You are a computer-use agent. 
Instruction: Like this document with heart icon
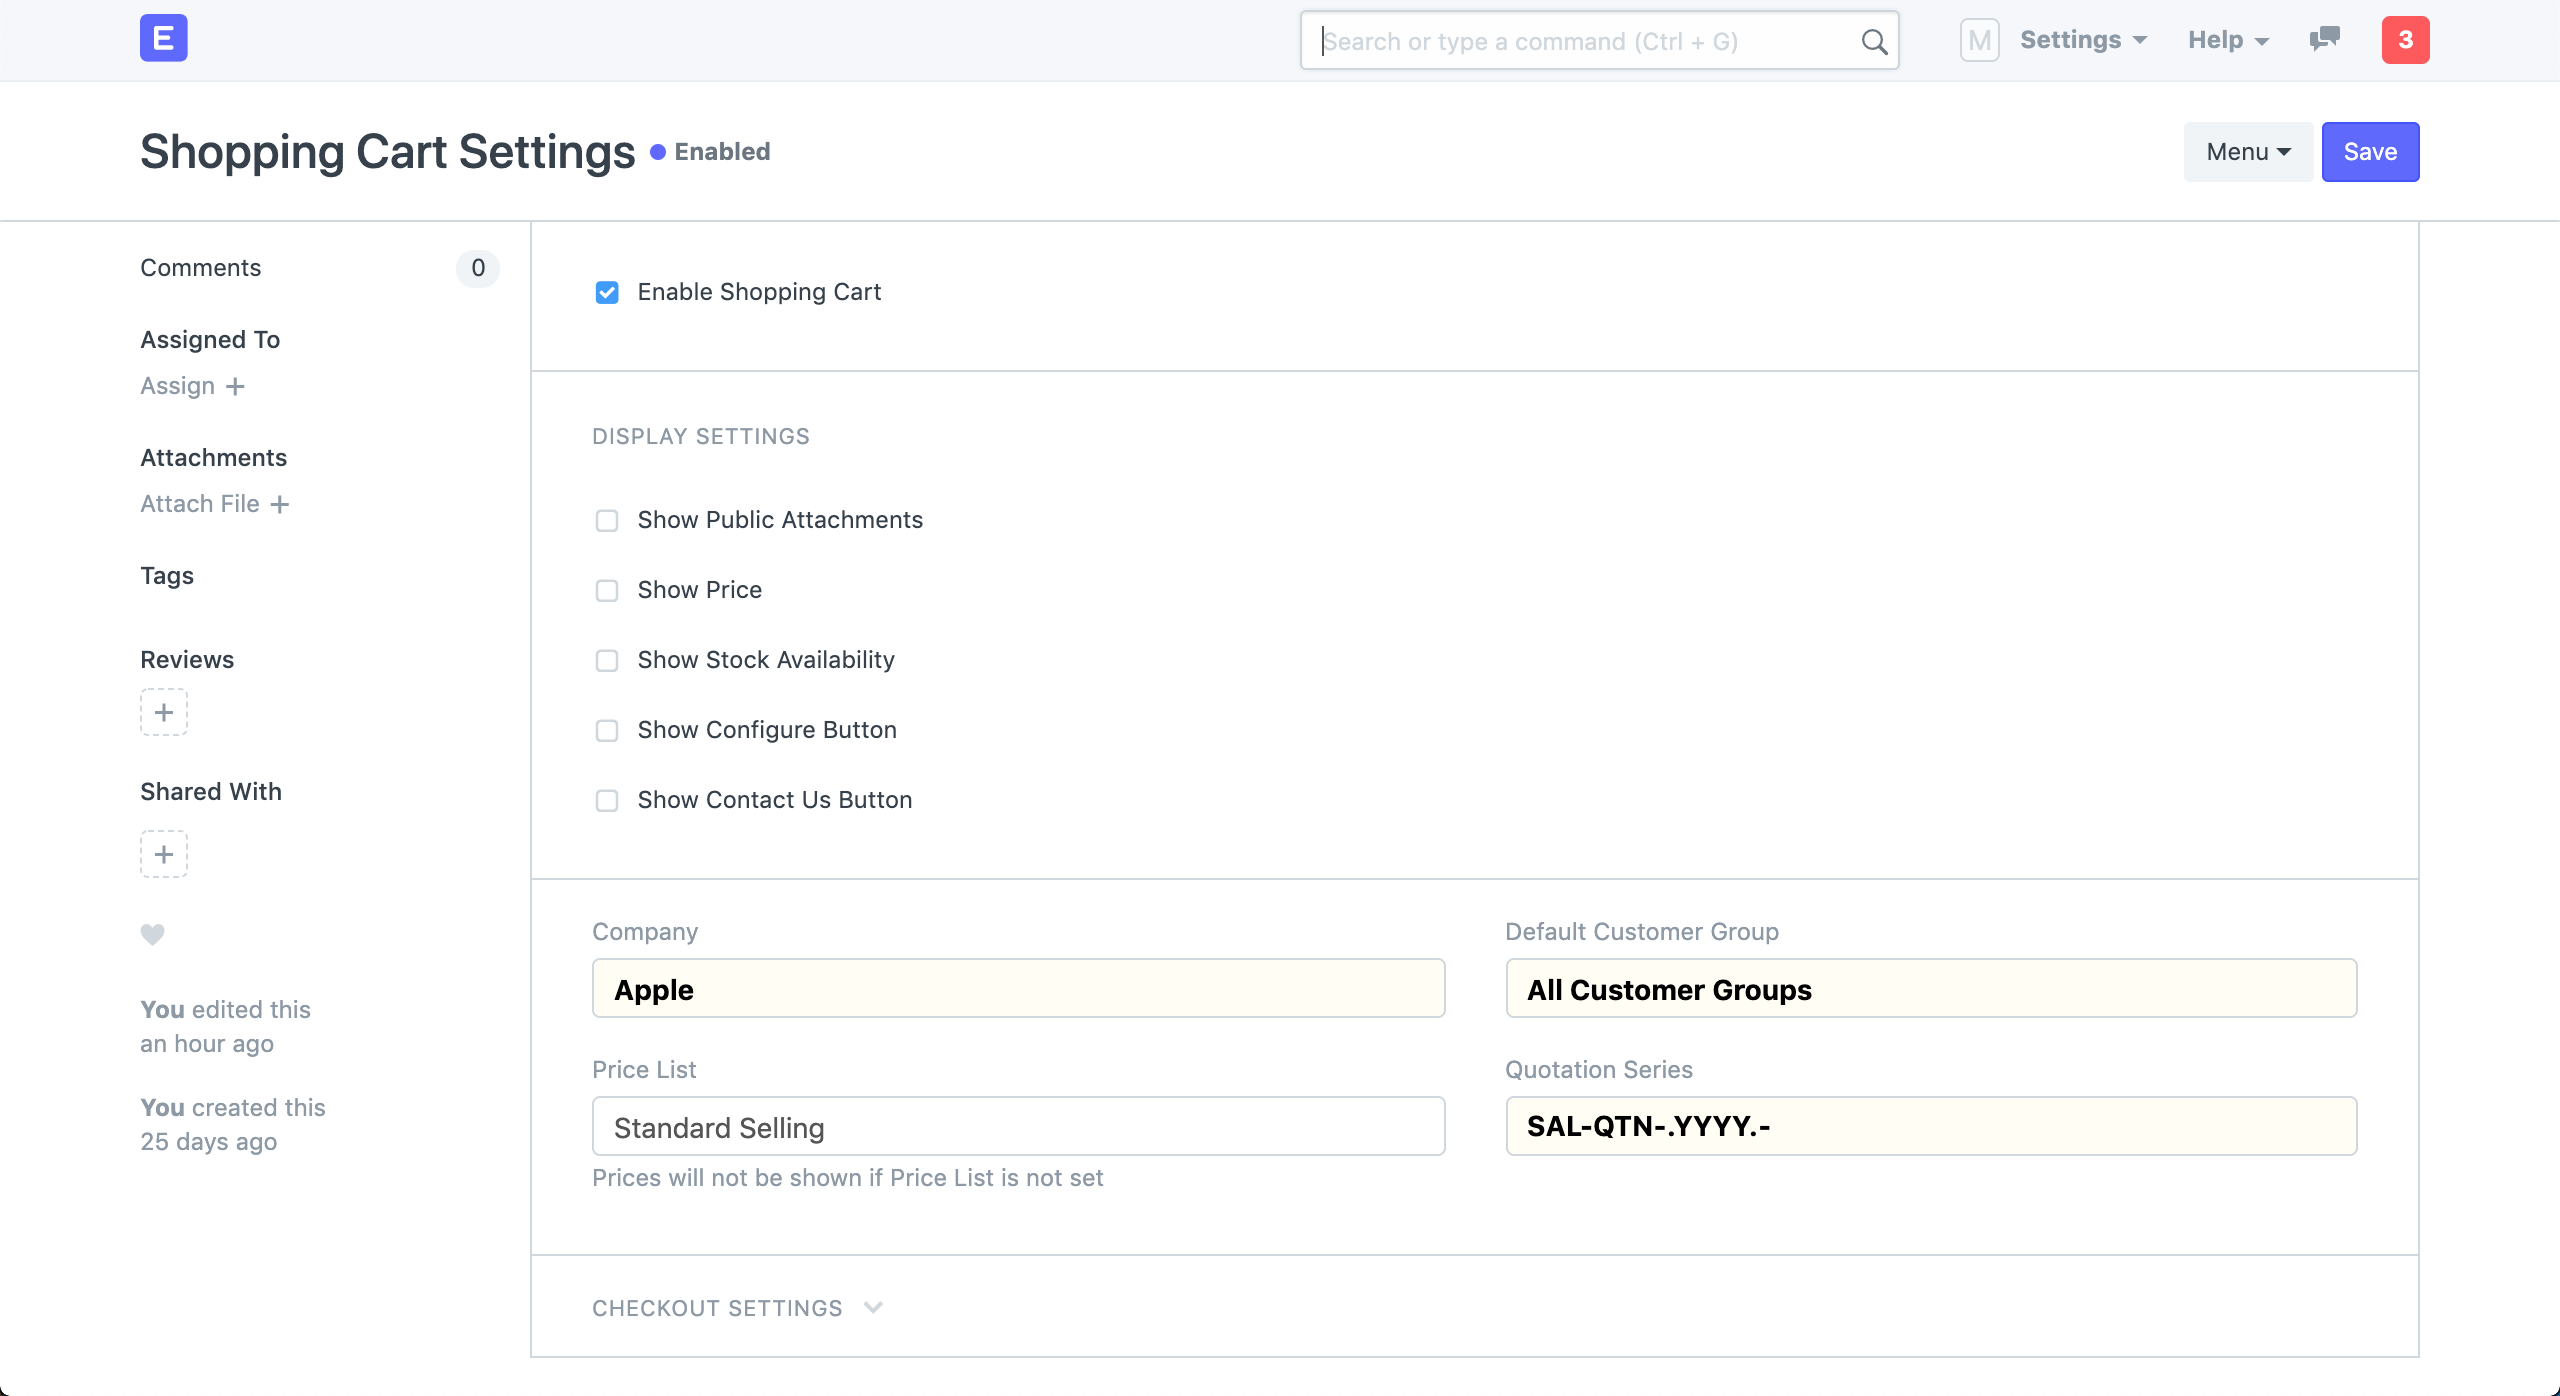coord(152,934)
